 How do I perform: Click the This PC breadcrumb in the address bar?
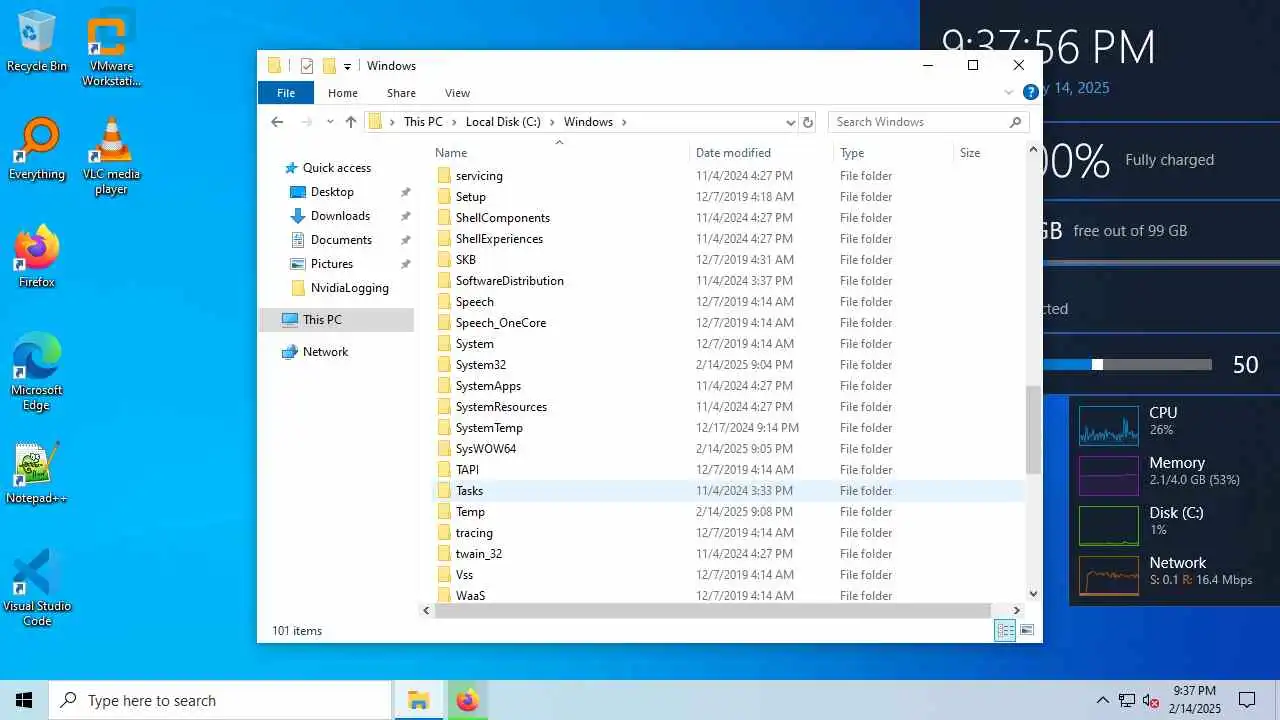click(x=423, y=122)
